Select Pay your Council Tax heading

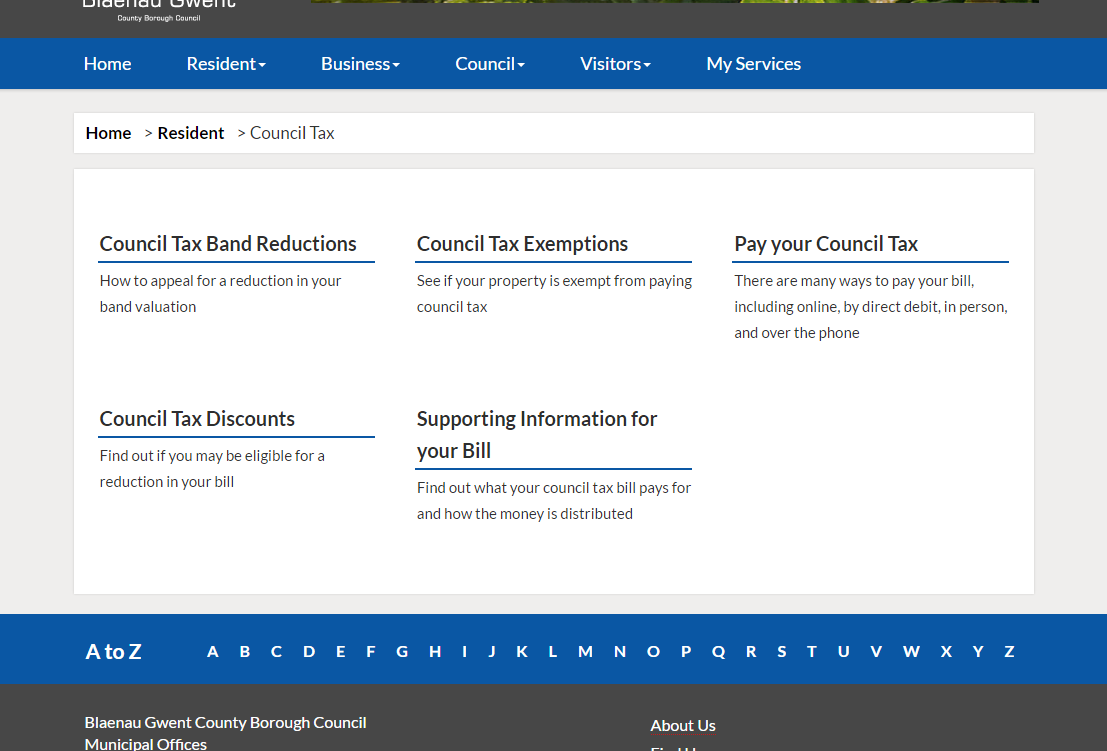point(826,244)
